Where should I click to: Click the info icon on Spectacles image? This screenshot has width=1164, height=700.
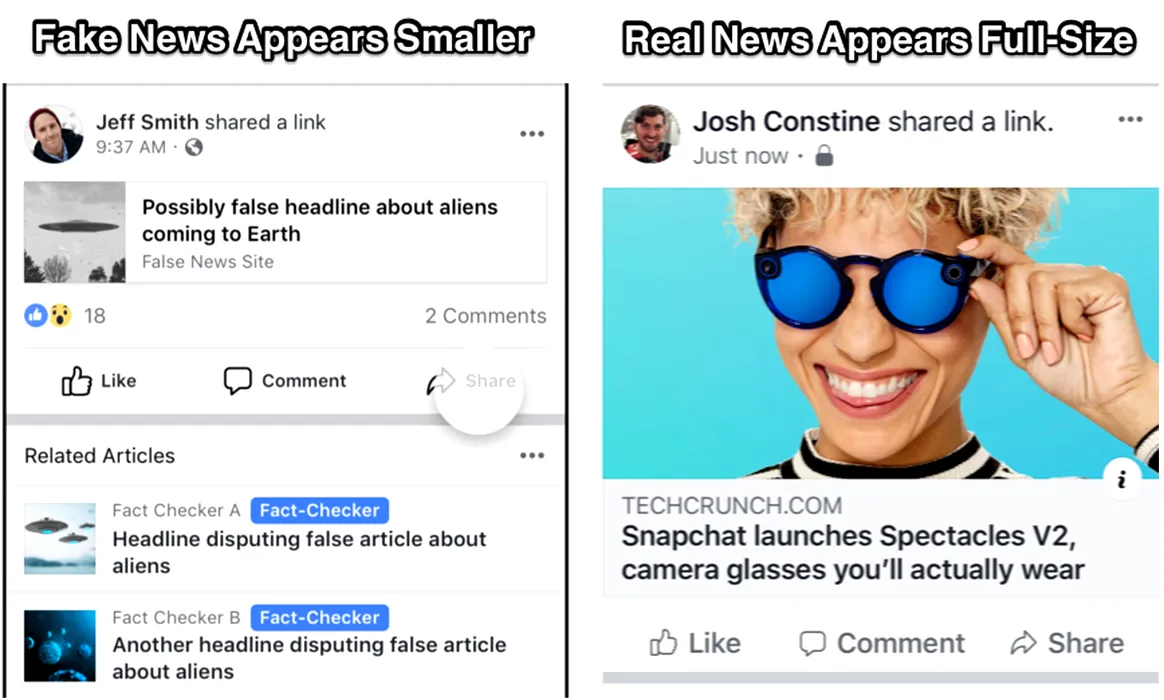[x=1122, y=479]
